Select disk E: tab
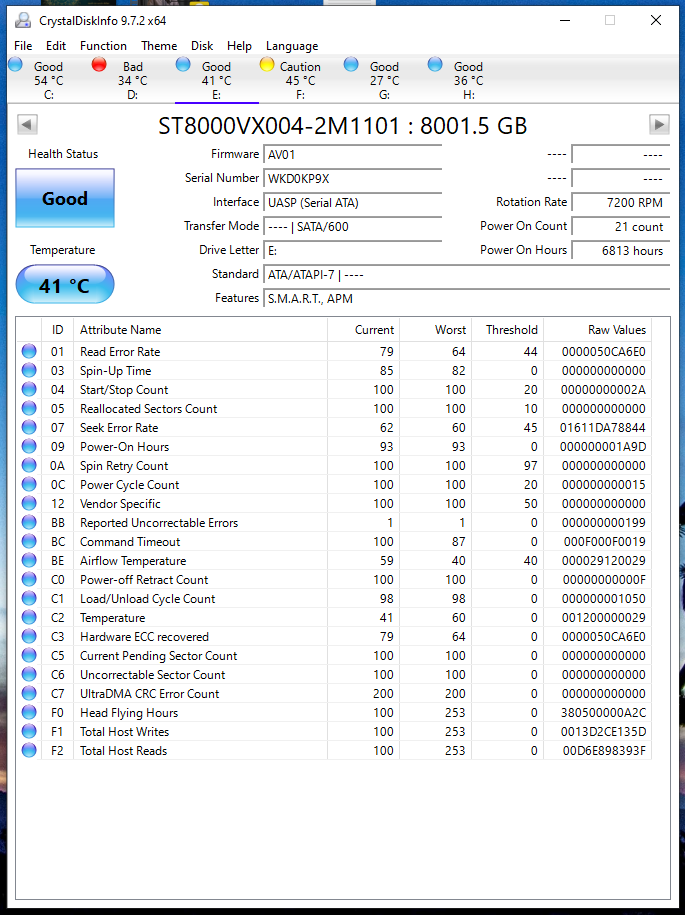This screenshot has height=915, width=685. point(216,80)
